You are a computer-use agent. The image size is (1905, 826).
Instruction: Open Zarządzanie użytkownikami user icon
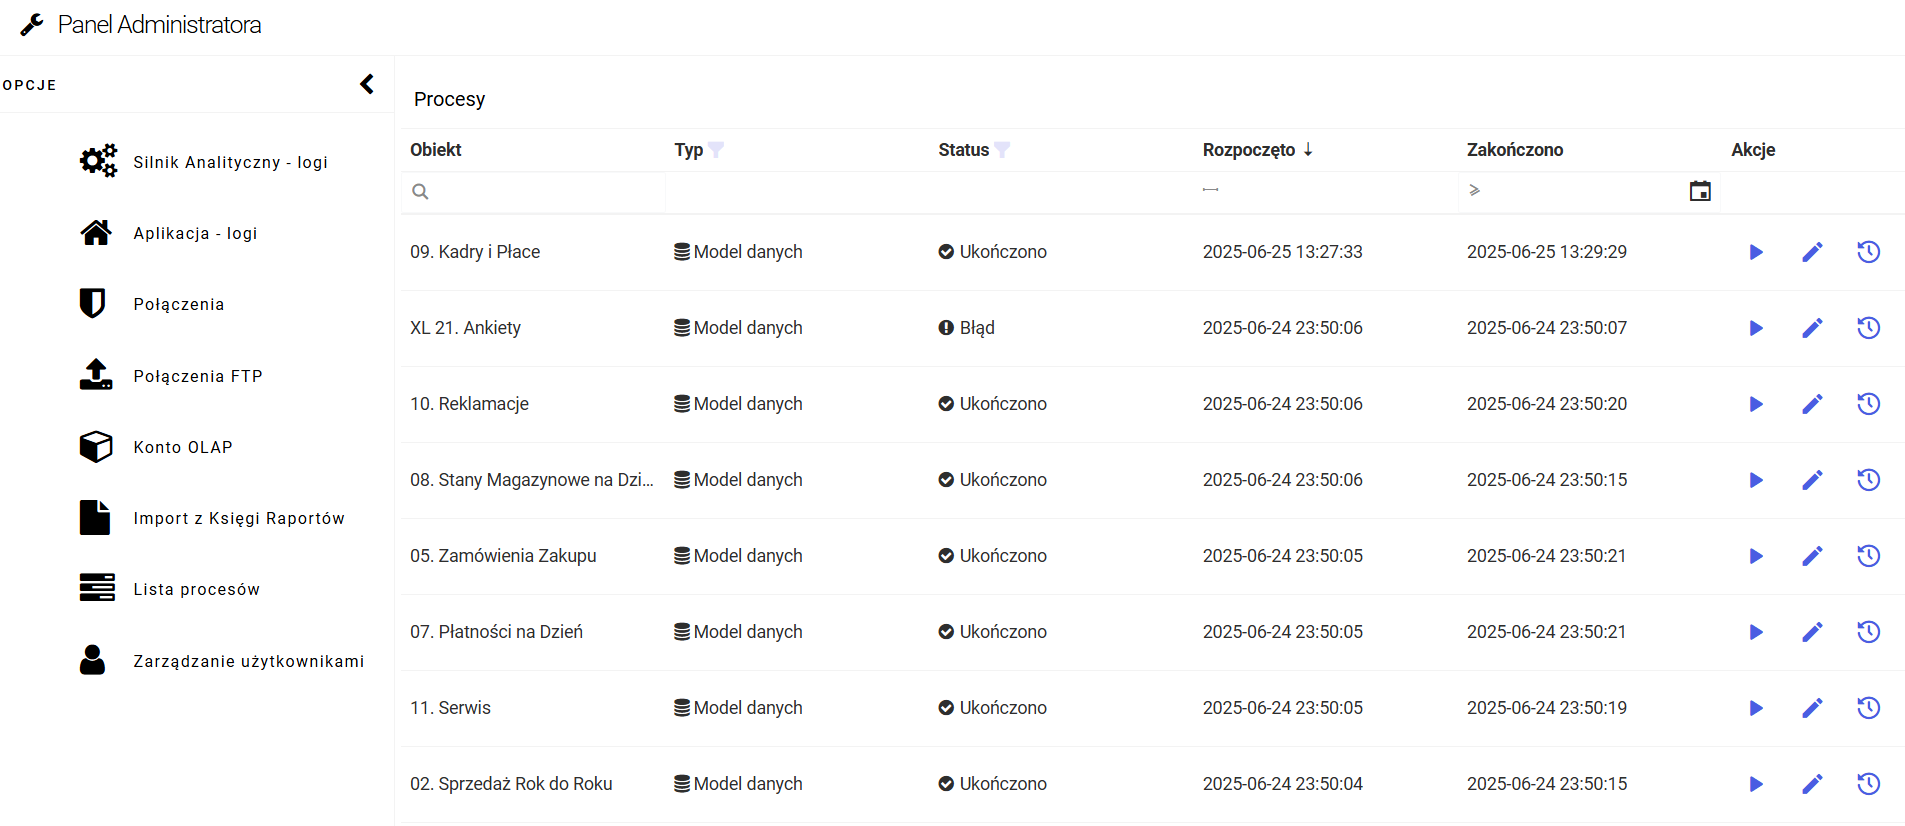click(x=93, y=660)
